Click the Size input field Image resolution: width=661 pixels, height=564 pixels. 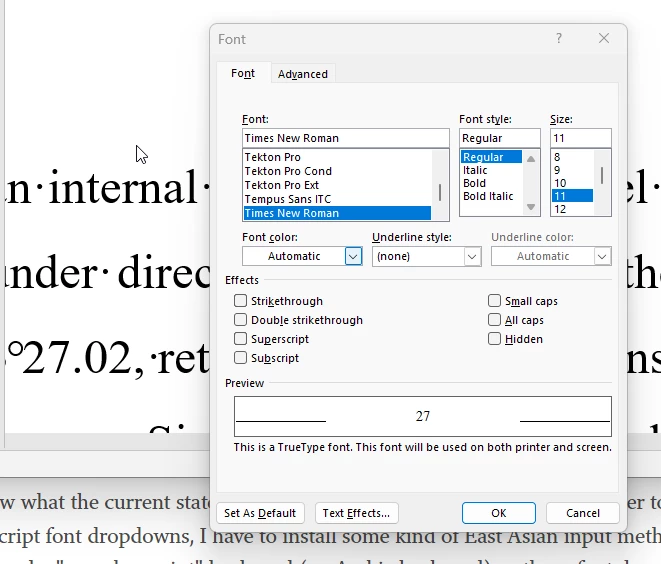tap(580, 138)
